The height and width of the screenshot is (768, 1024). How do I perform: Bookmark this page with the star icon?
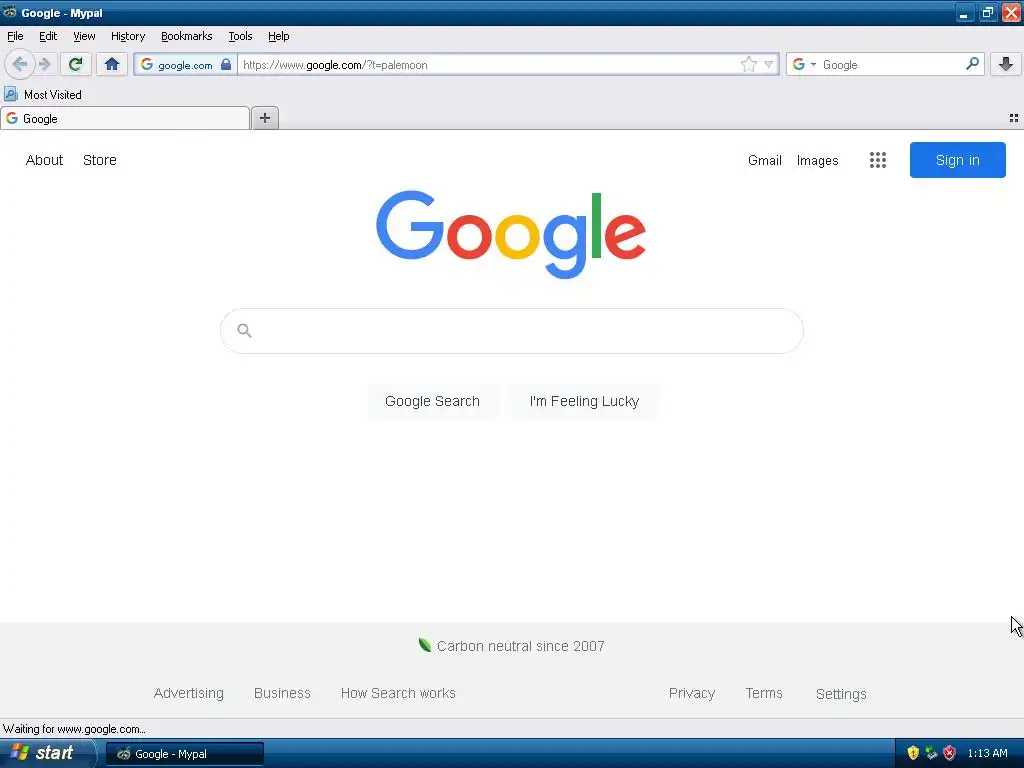coord(748,64)
